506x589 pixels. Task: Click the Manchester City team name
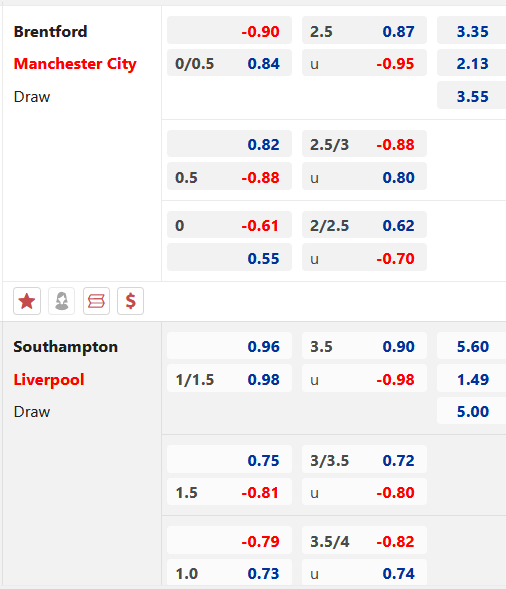75,64
